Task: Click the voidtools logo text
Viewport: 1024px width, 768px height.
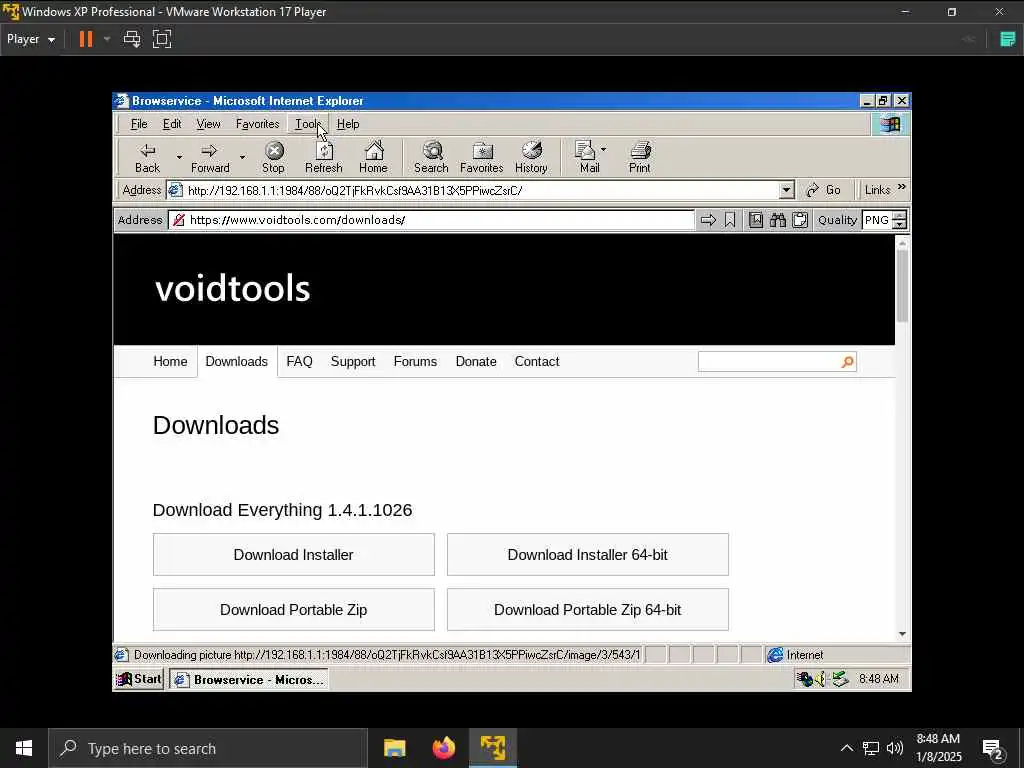Action: (x=232, y=288)
